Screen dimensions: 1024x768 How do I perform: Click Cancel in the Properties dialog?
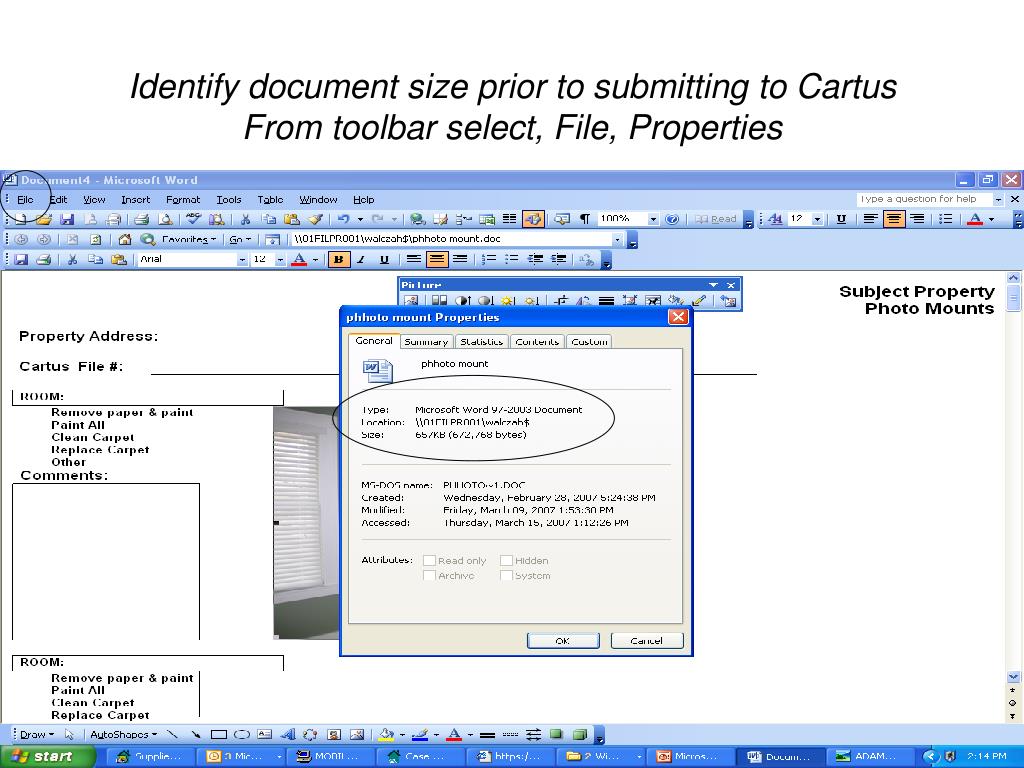[647, 641]
